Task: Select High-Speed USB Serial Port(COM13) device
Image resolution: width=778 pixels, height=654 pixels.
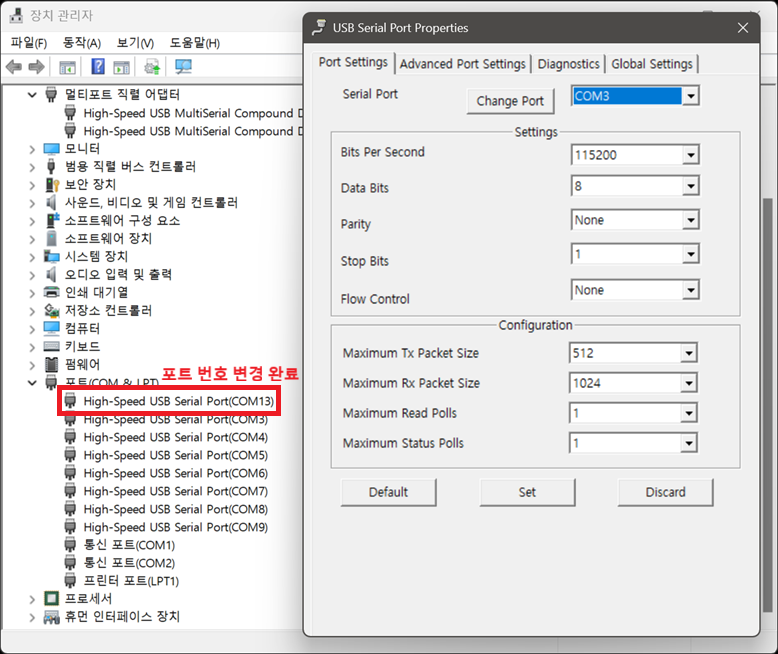Action: click(178, 401)
